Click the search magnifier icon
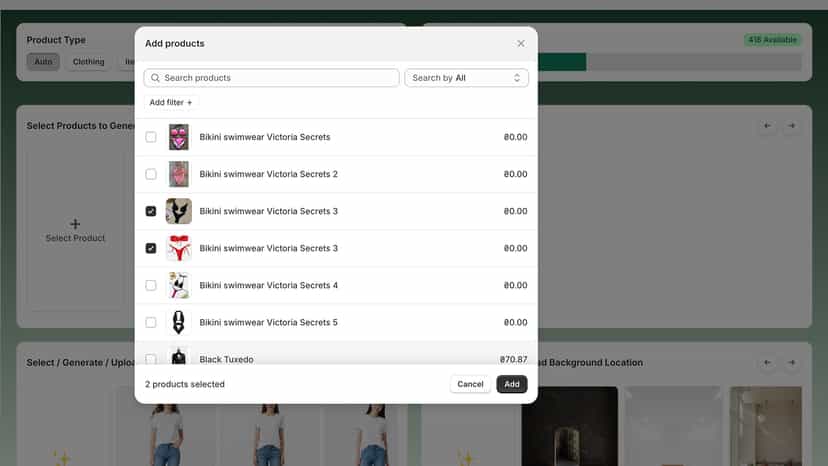828x466 pixels. 155,78
